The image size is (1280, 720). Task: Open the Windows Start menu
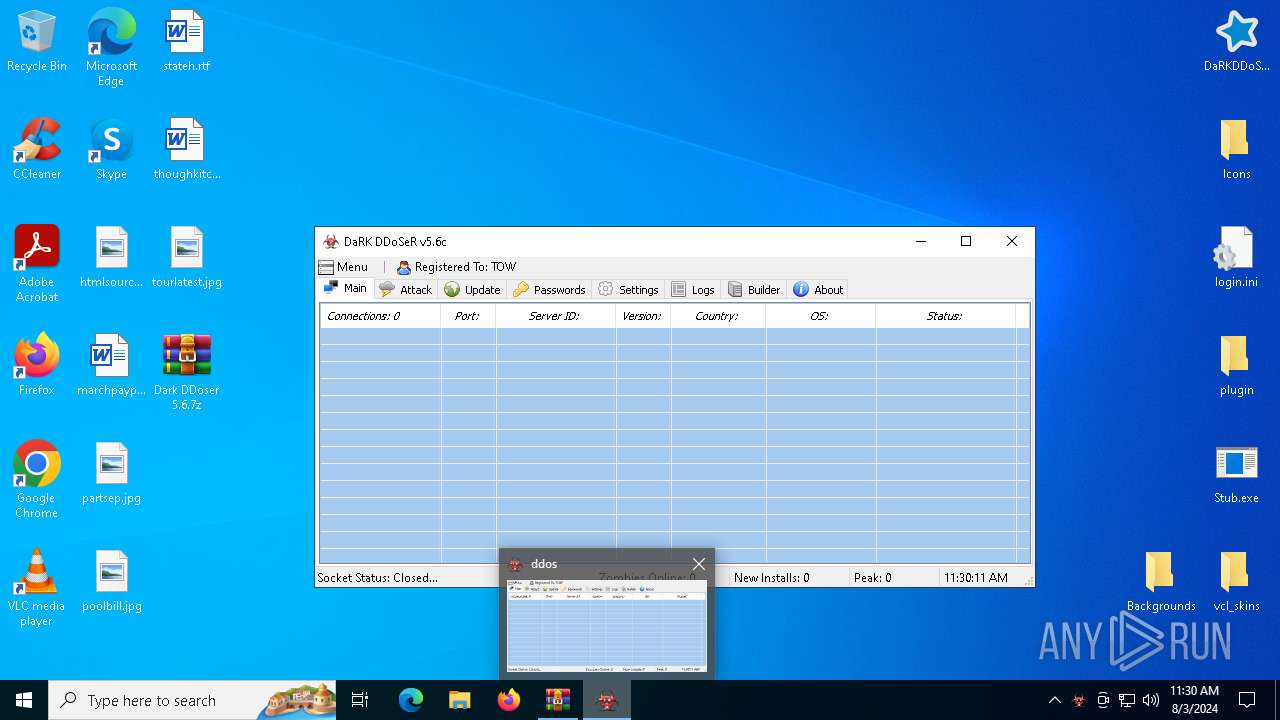[x=24, y=700]
